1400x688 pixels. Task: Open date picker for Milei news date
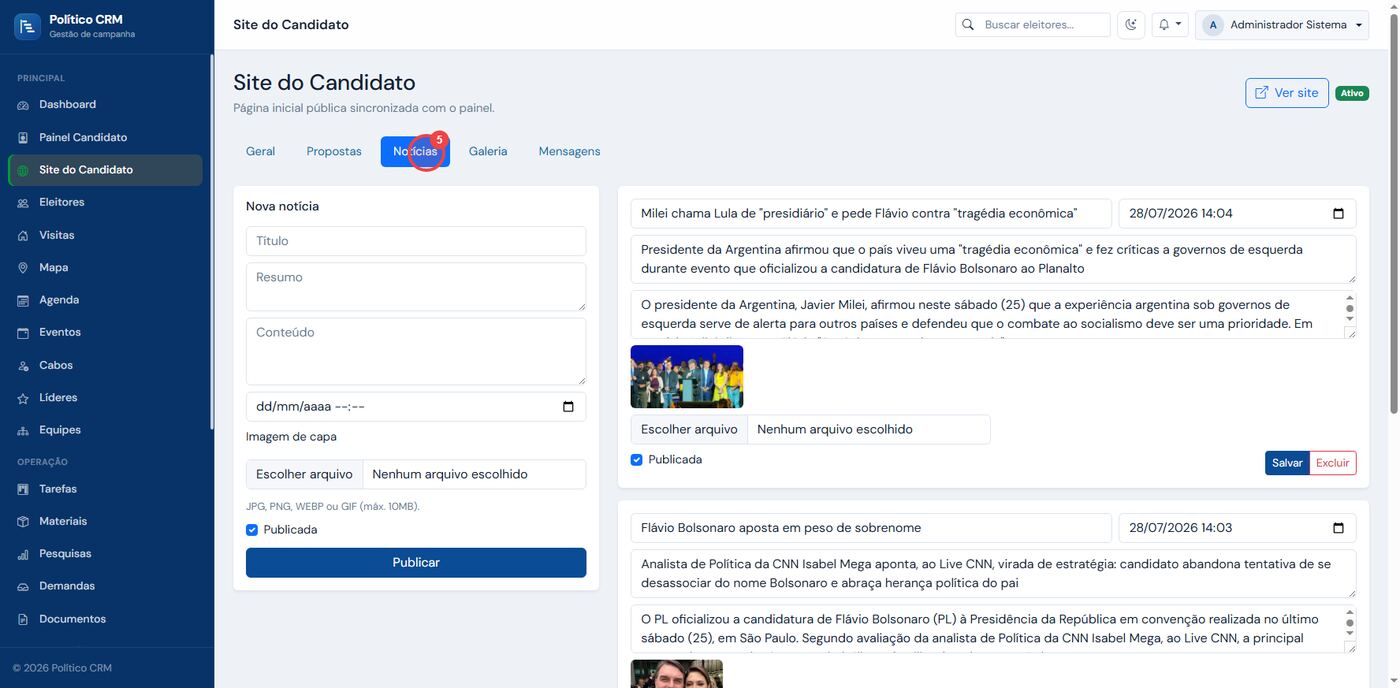(x=1338, y=213)
